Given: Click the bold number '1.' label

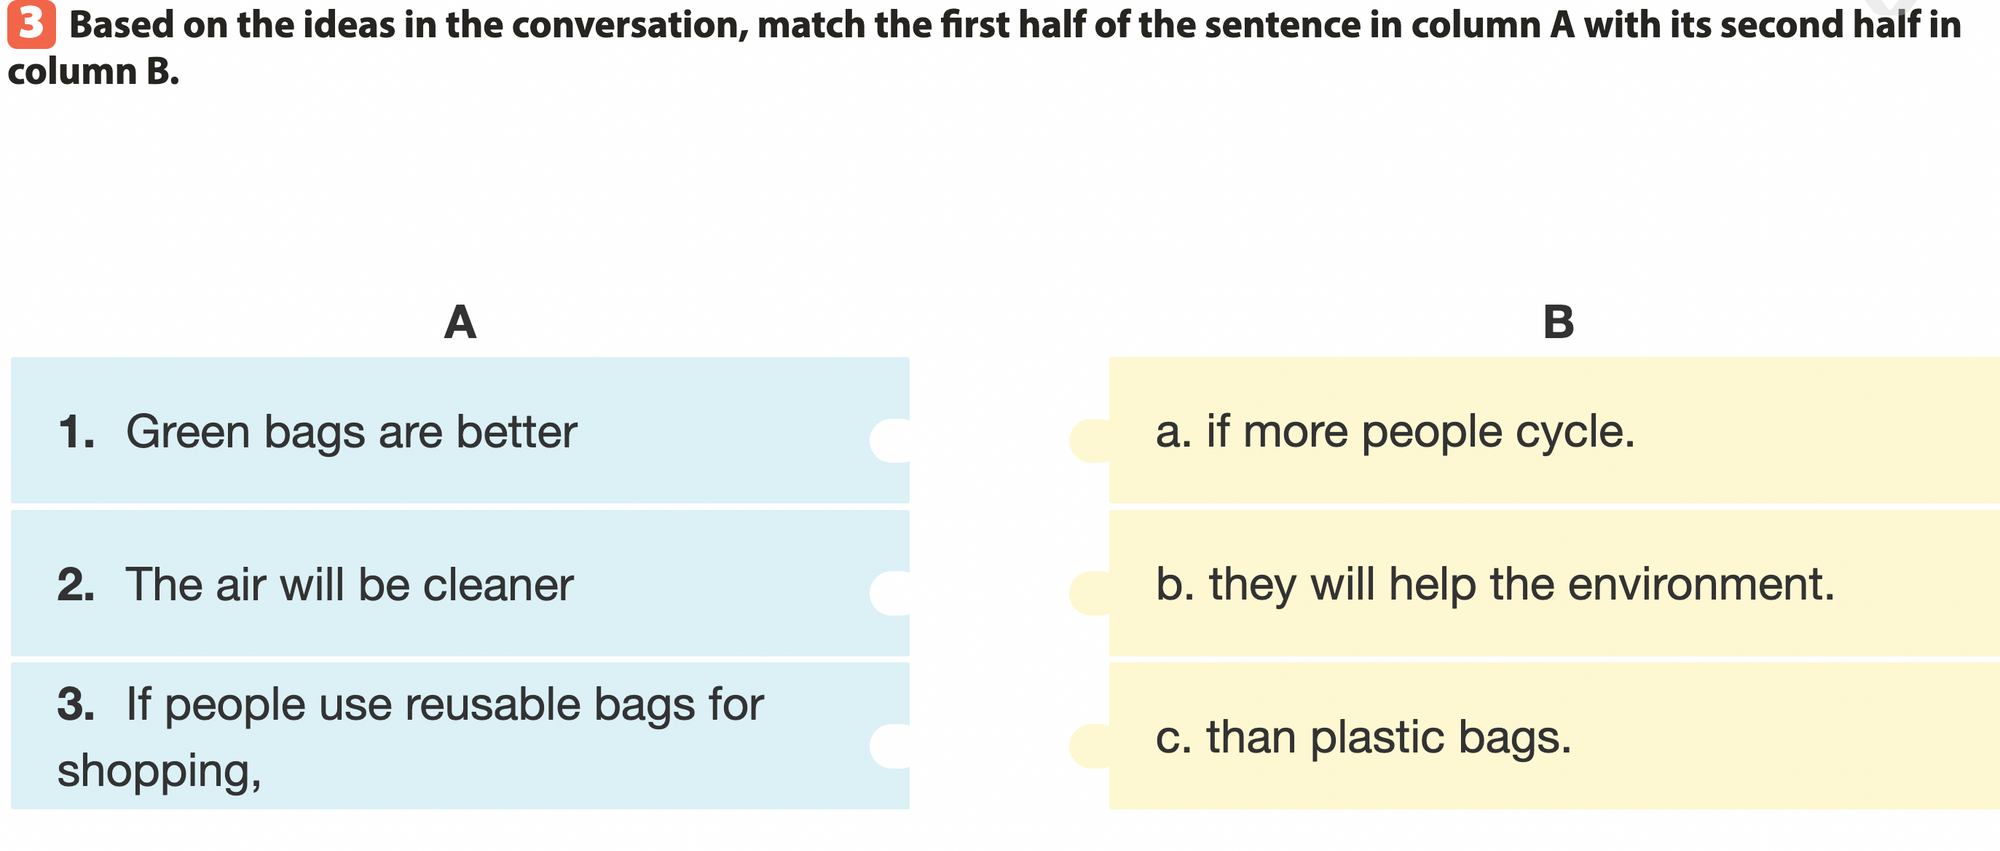Looking at the screenshot, I should [x=76, y=432].
